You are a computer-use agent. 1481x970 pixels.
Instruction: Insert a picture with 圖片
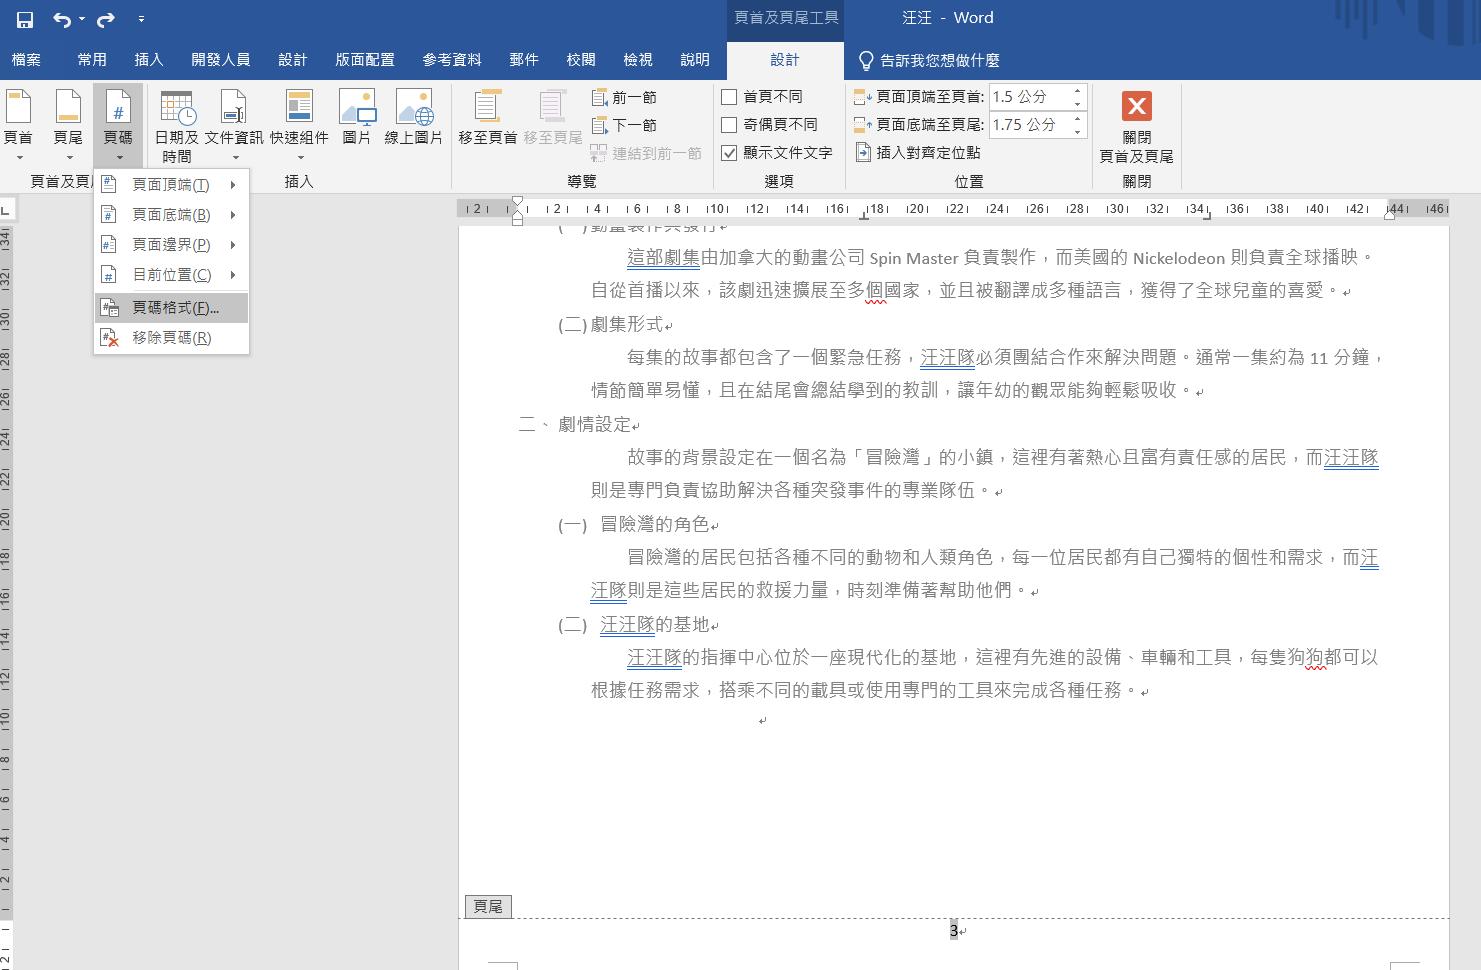357,118
